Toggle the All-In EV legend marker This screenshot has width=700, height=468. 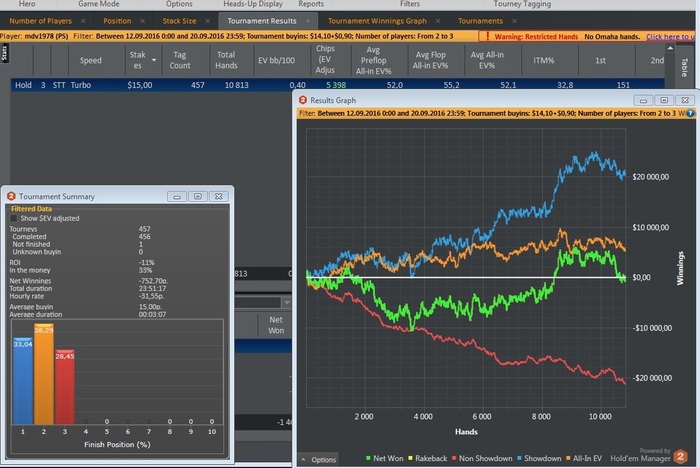pos(568,458)
